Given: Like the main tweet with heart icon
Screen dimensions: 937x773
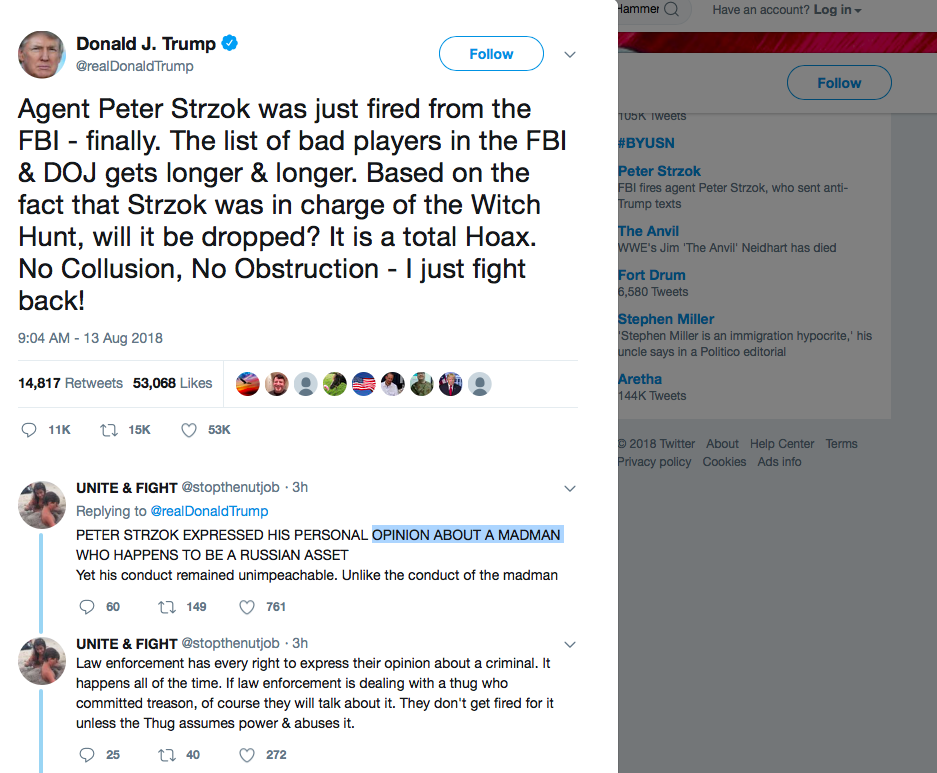Looking at the screenshot, I should coord(188,430).
